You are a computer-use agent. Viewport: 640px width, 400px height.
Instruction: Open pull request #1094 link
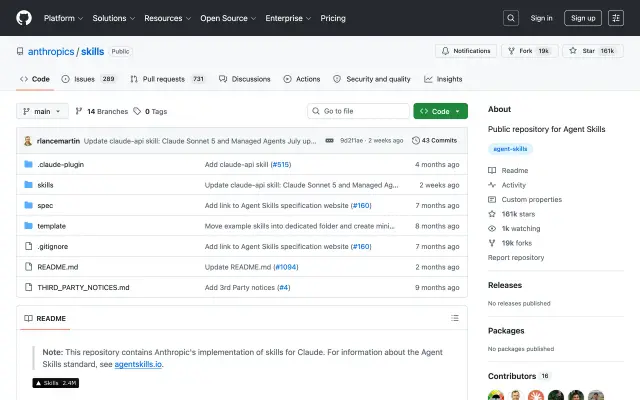(286, 267)
